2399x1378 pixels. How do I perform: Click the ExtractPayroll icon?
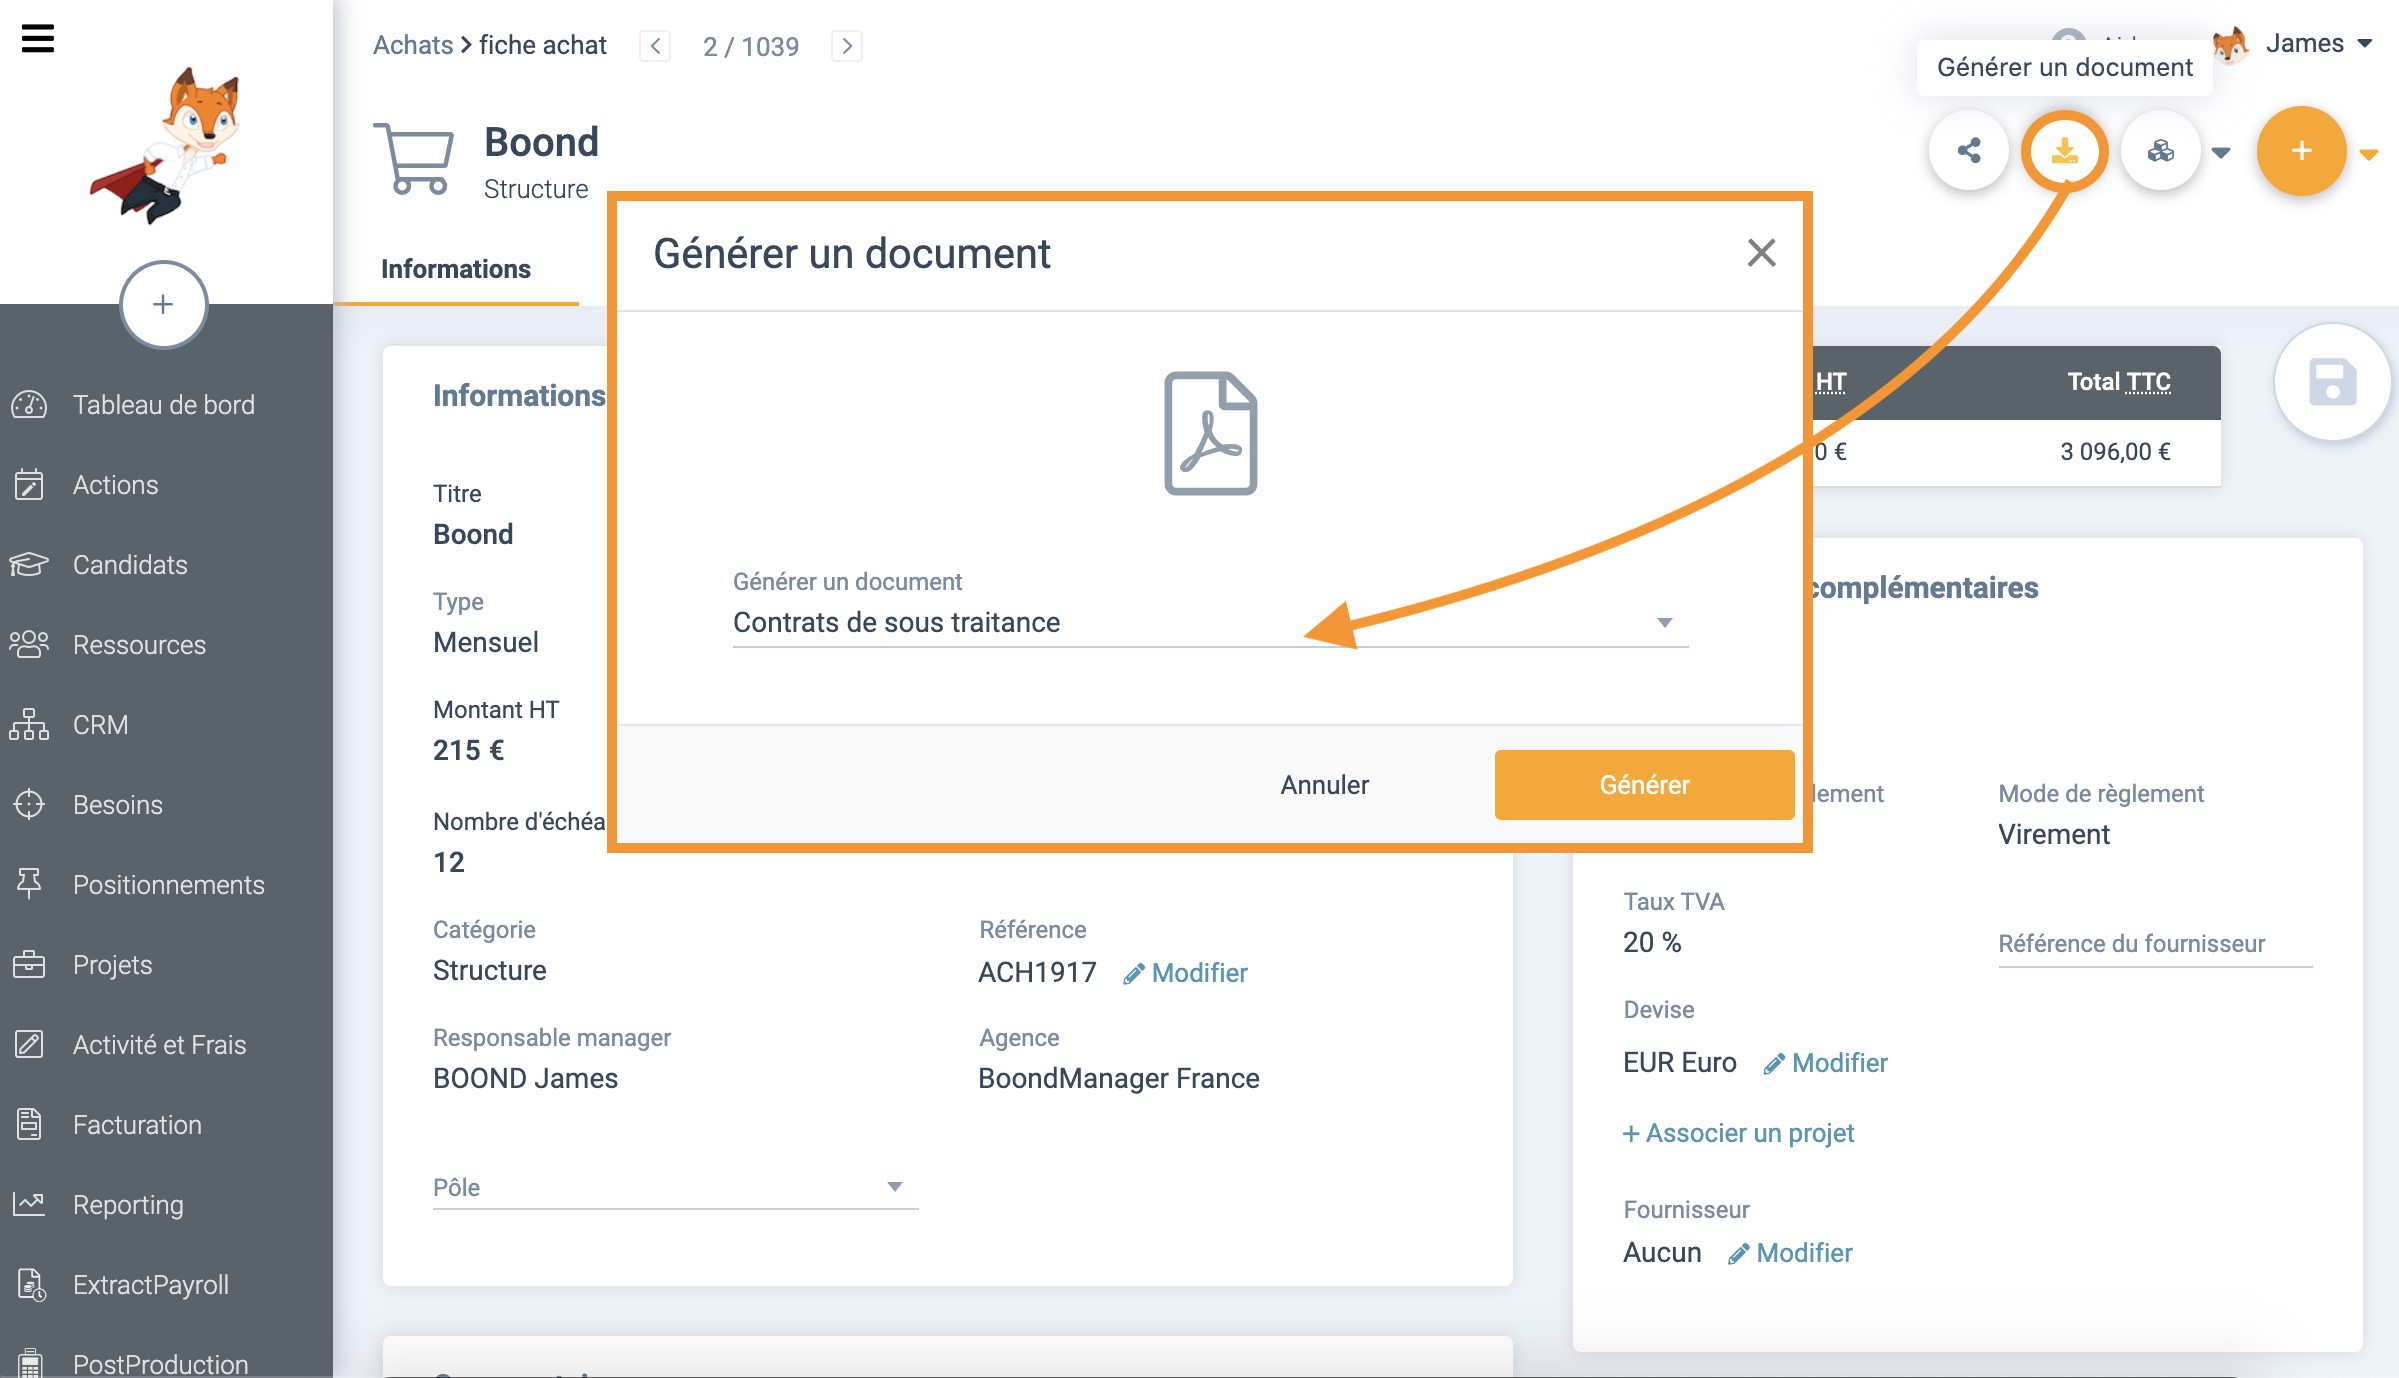click(x=30, y=1284)
